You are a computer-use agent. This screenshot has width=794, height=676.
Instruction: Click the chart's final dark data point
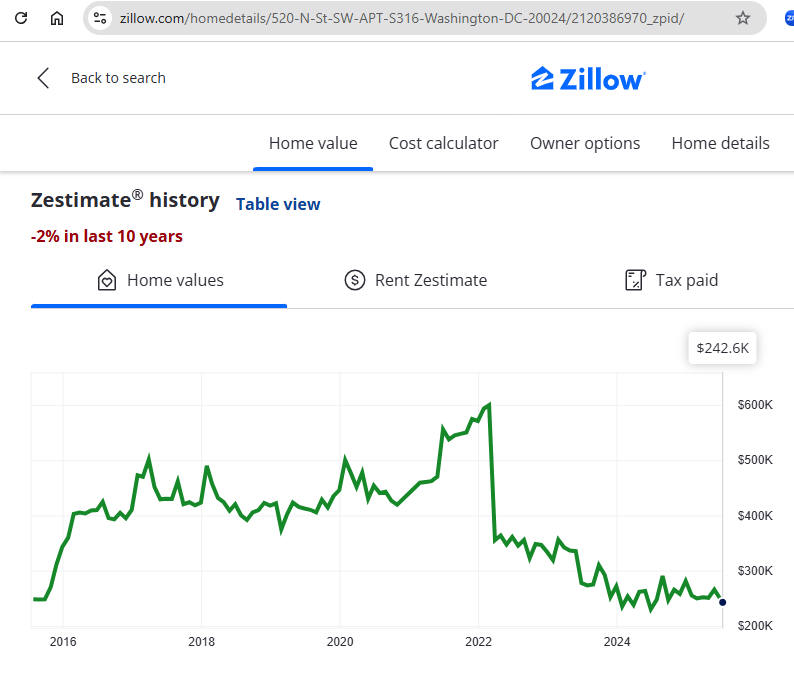coord(722,602)
